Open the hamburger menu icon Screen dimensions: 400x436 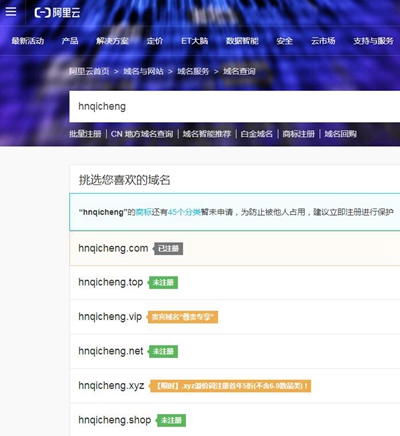(11, 12)
